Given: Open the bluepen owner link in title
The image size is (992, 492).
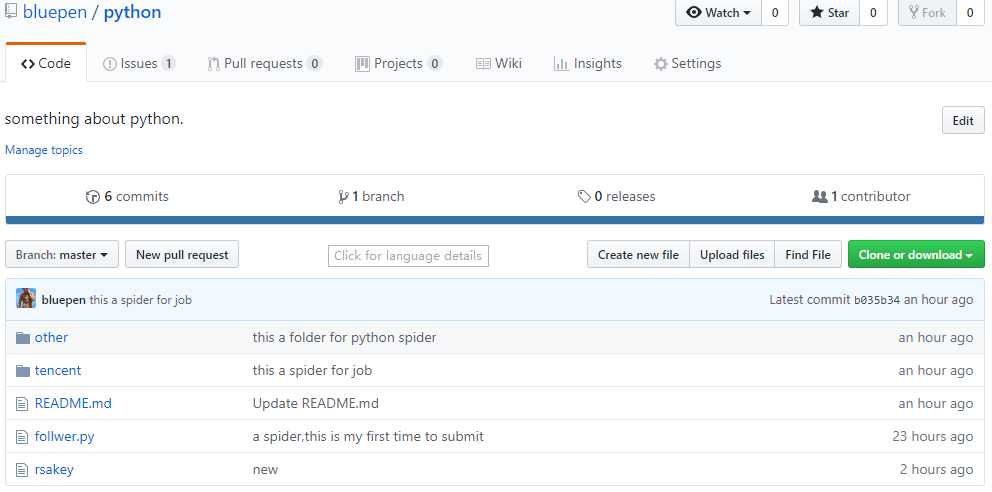Looking at the screenshot, I should pos(55,12).
